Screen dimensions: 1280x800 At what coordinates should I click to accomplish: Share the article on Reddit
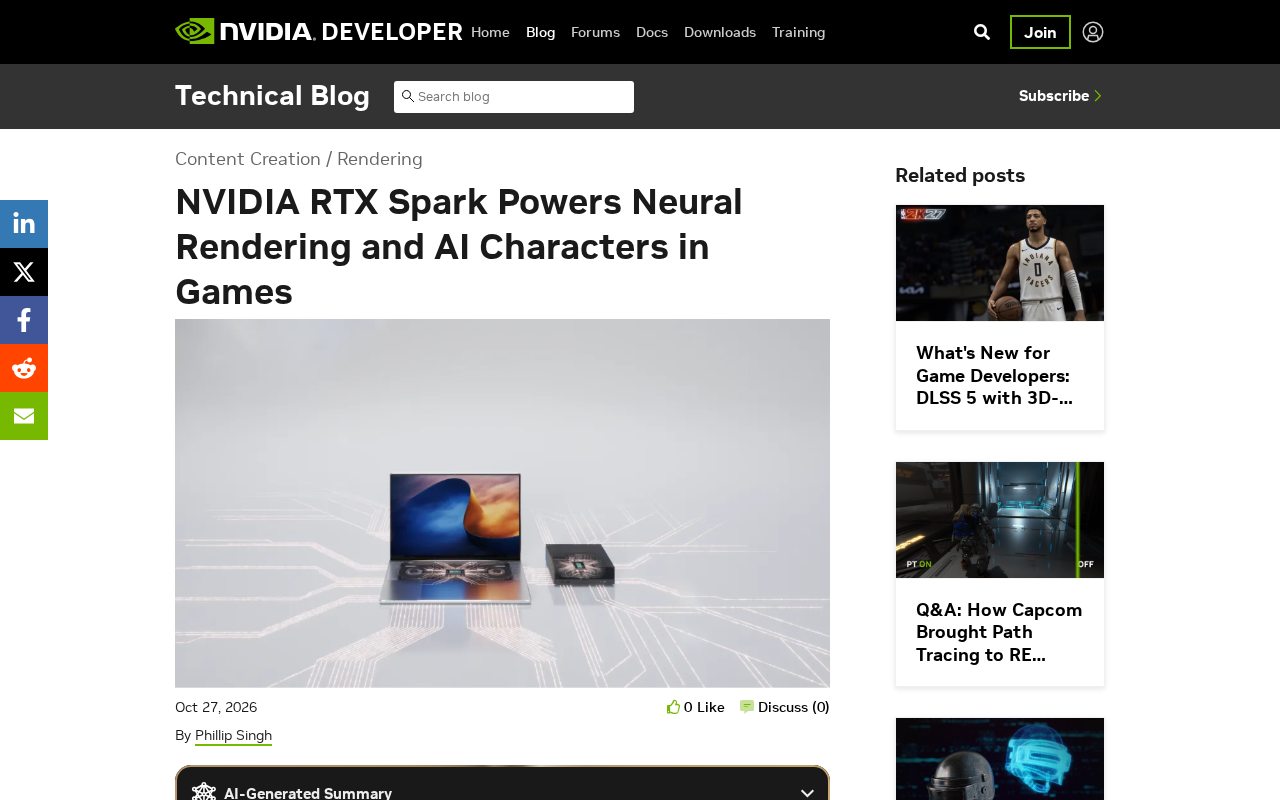24,368
